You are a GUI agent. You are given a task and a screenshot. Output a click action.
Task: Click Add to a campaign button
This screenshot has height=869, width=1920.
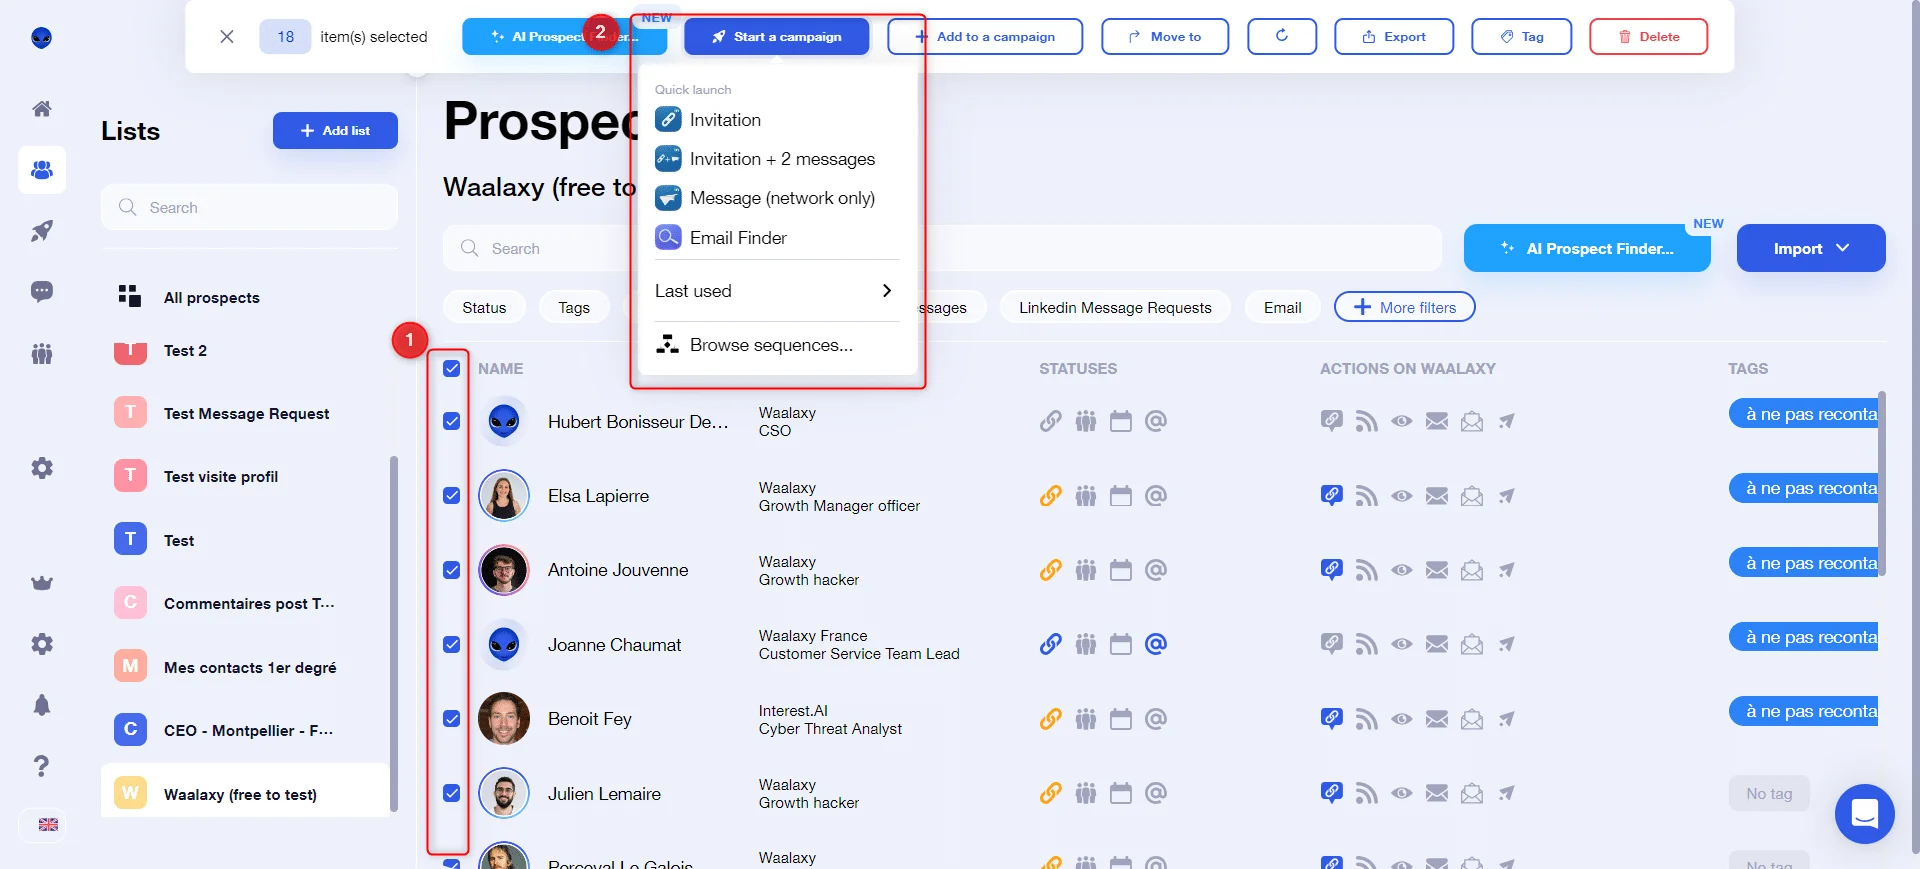tap(985, 37)
